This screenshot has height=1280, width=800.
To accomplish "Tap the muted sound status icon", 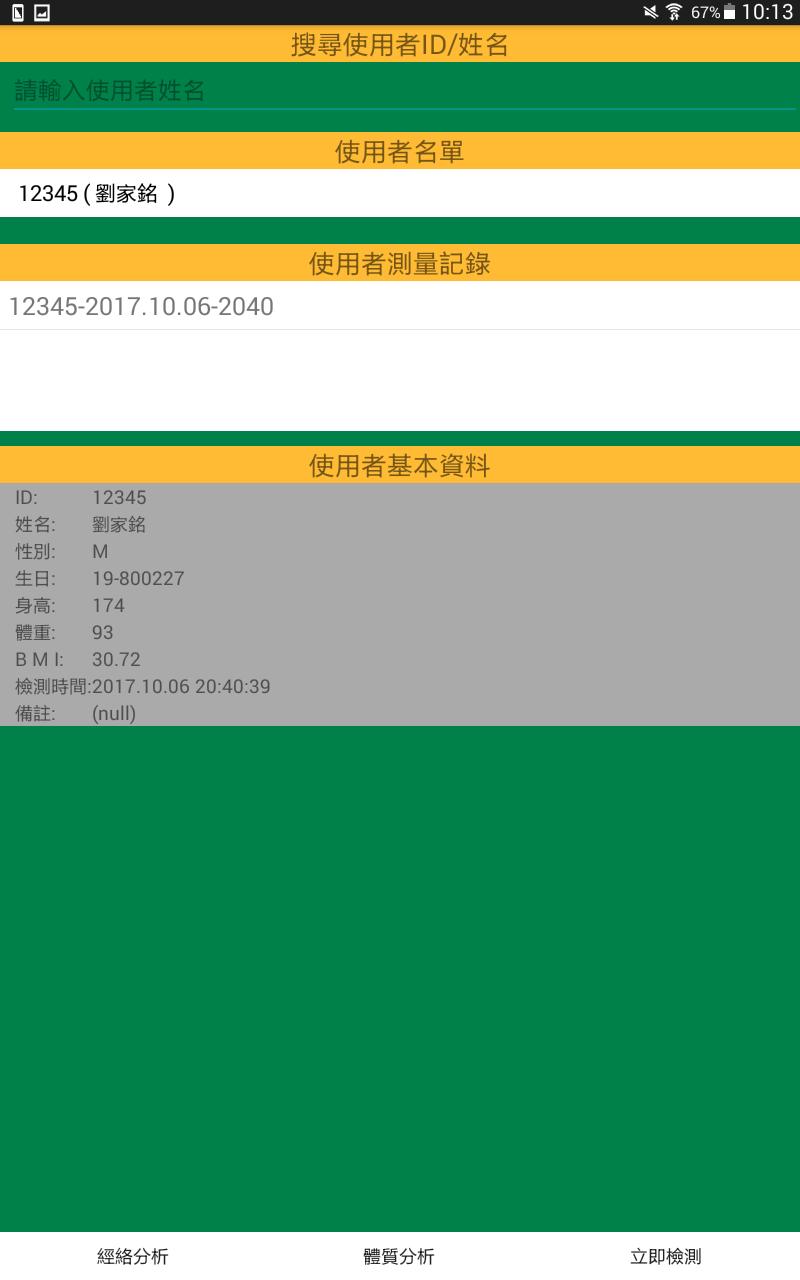I will (x=651, y=12).
